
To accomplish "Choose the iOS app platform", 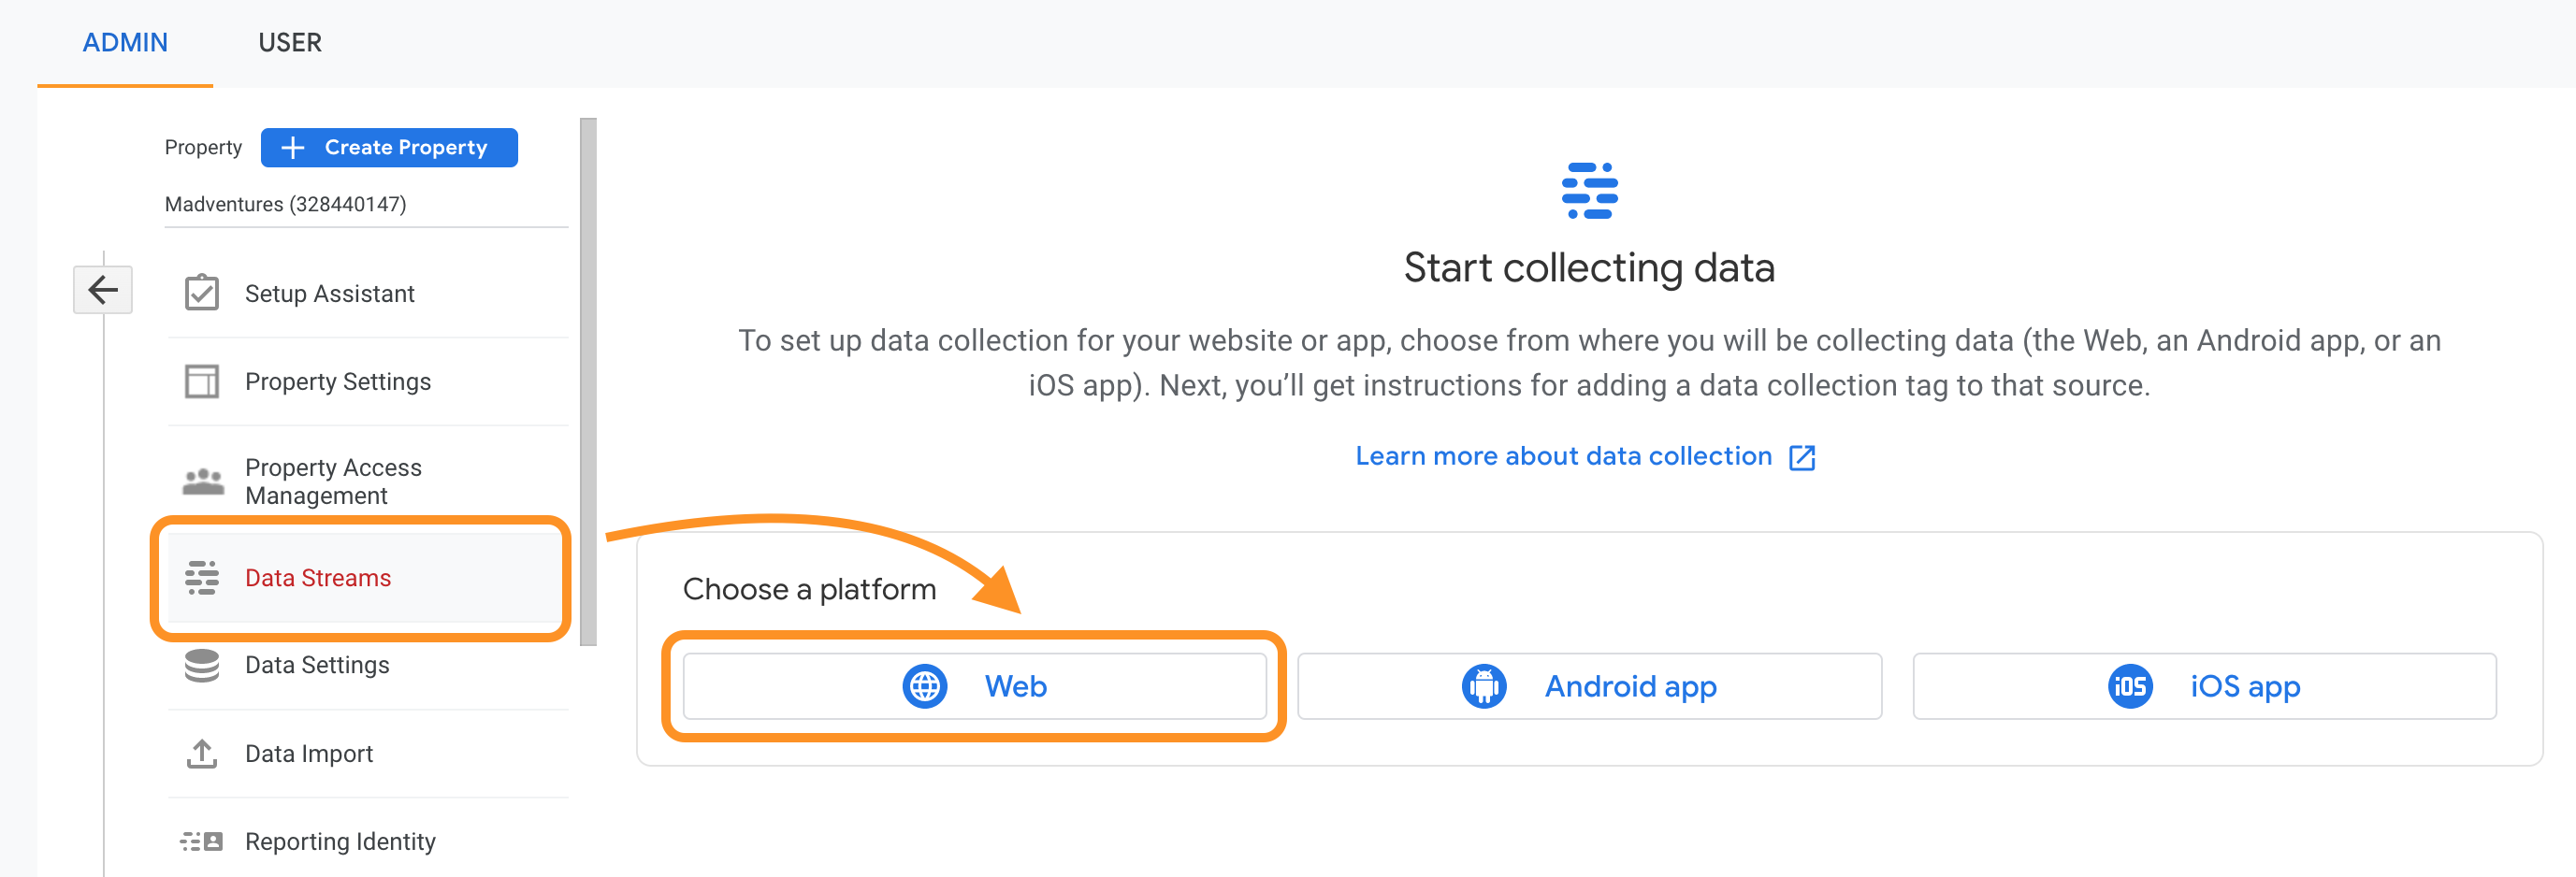I will (x=2204, y=686).
